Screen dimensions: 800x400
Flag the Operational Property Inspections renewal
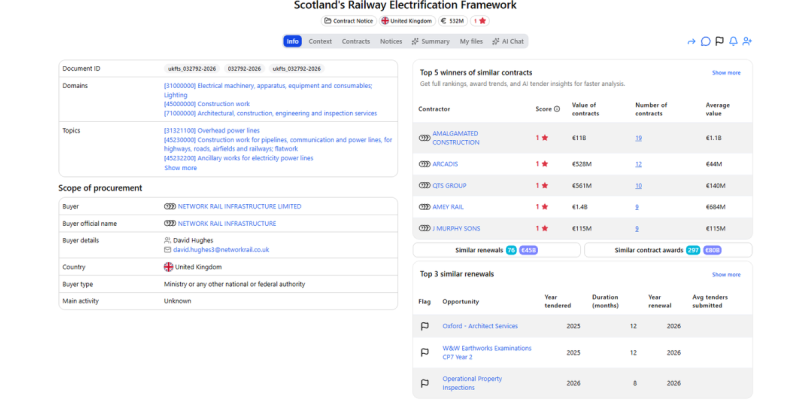point(424,383)
